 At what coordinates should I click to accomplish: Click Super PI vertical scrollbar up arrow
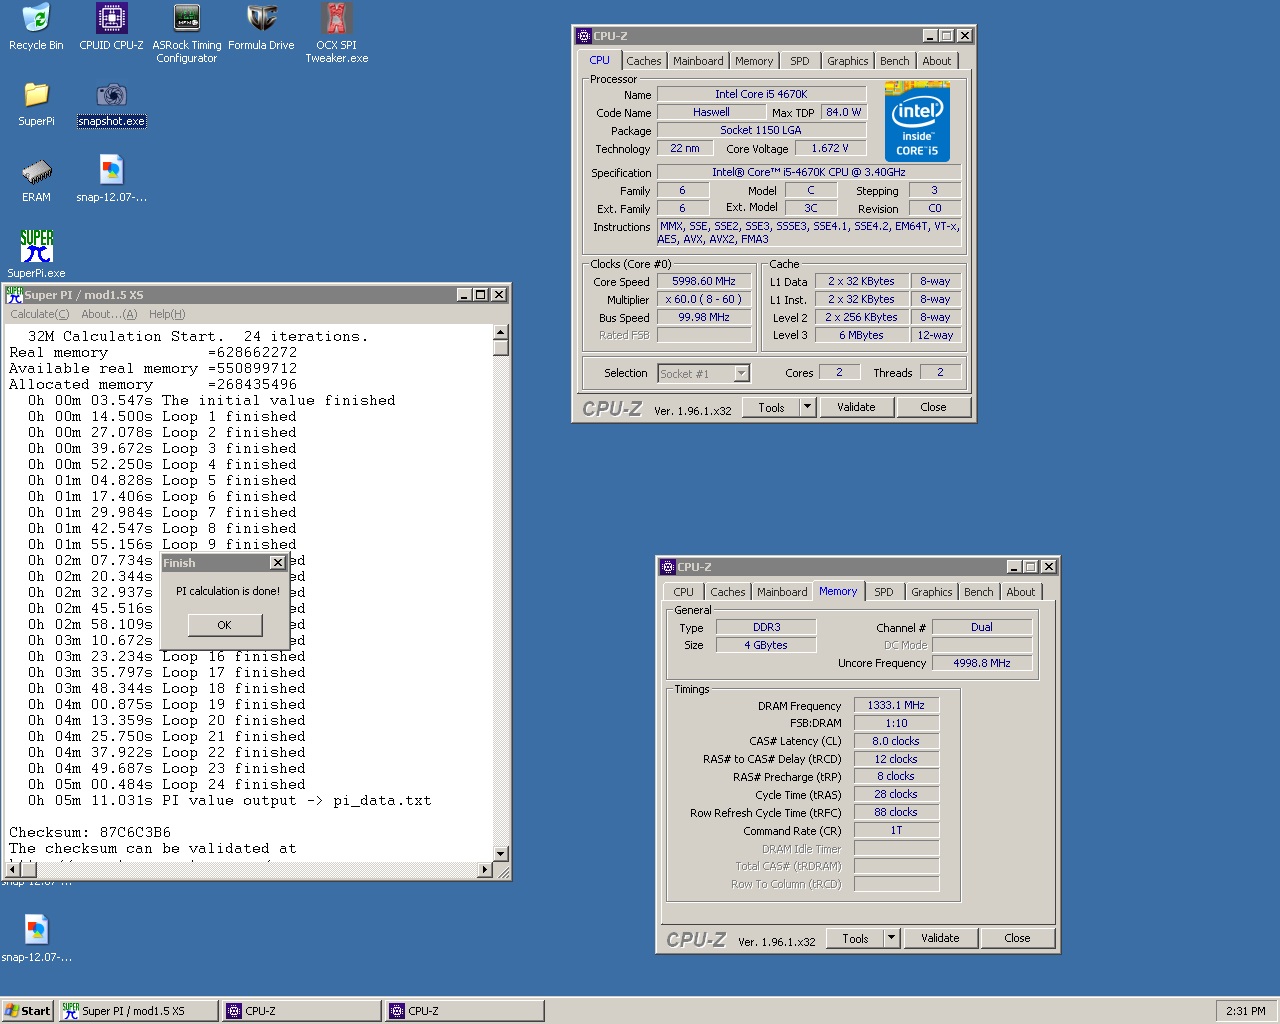coord(501,332)
